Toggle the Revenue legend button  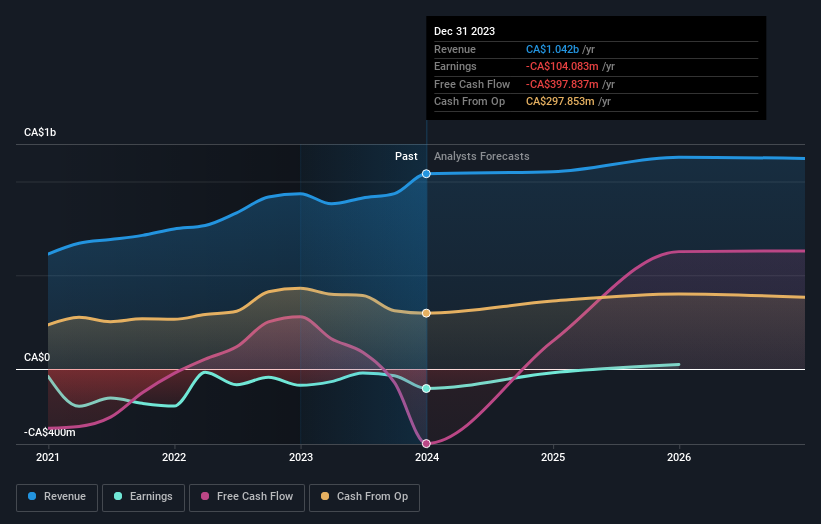pyautogui.click(x=57, y=497)
